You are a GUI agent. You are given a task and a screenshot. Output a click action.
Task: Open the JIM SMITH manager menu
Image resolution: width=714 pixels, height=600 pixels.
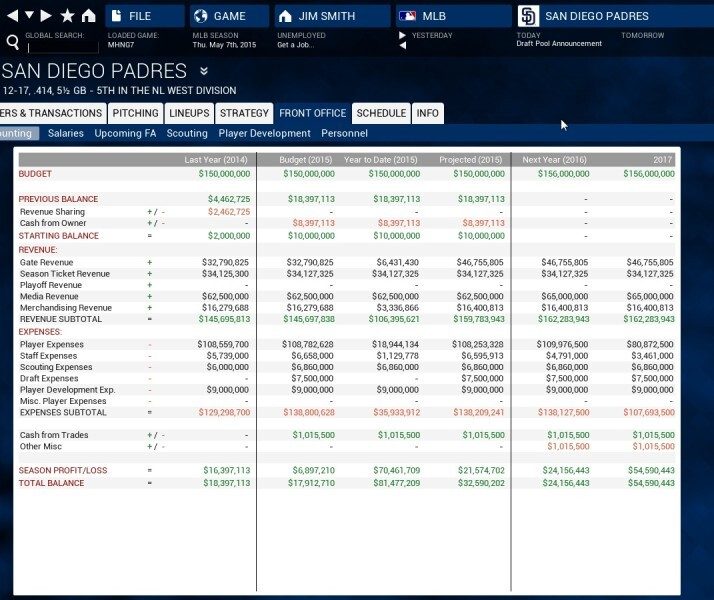(332, 16)
